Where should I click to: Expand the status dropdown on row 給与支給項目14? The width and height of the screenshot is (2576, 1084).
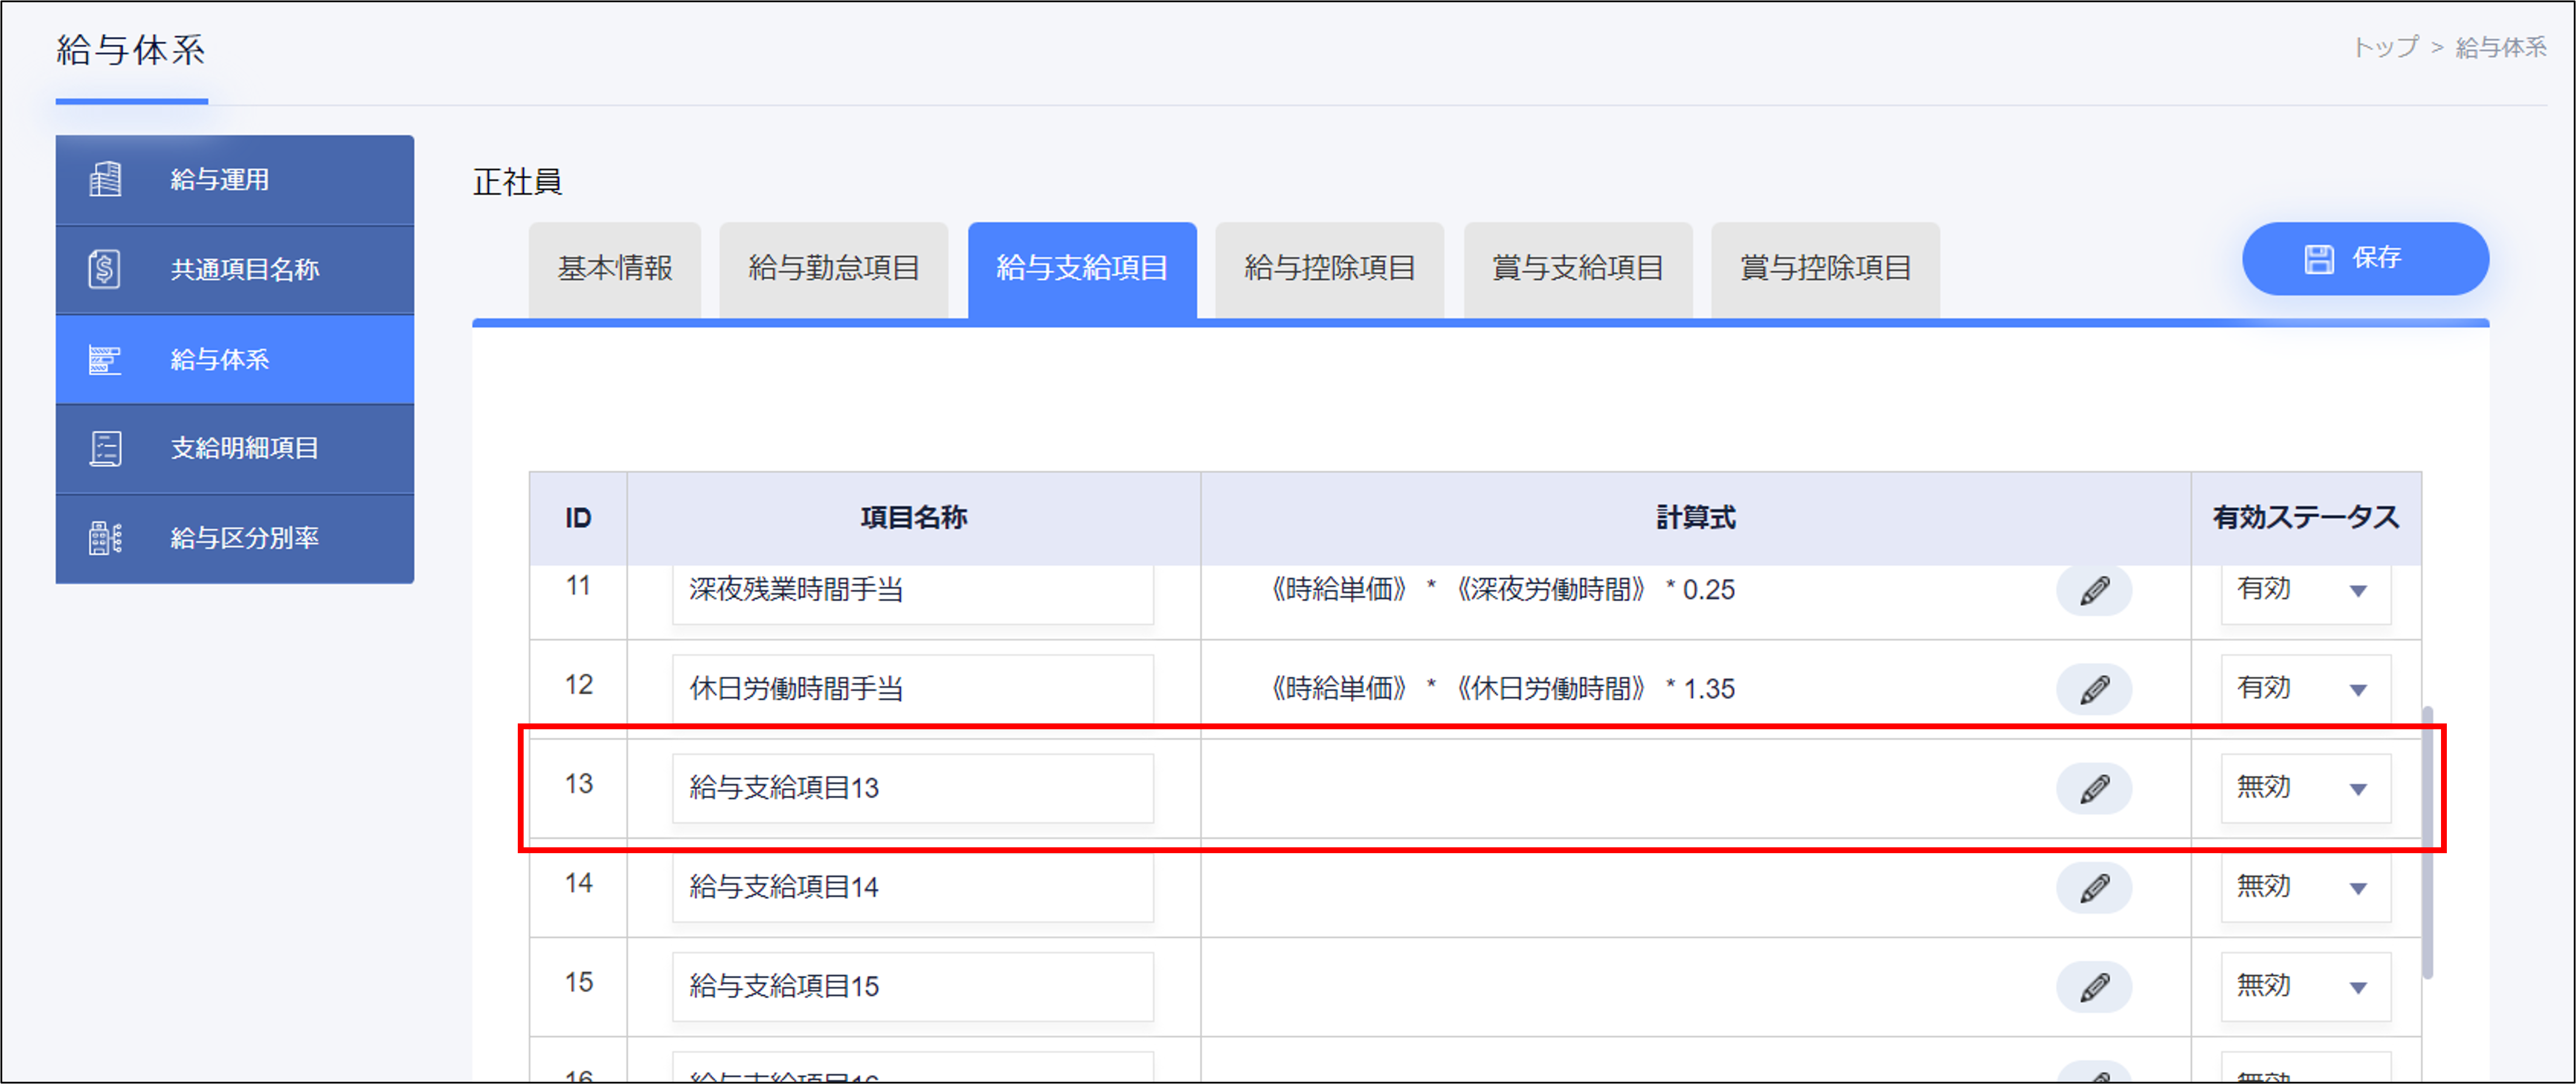coord(2305,886)
